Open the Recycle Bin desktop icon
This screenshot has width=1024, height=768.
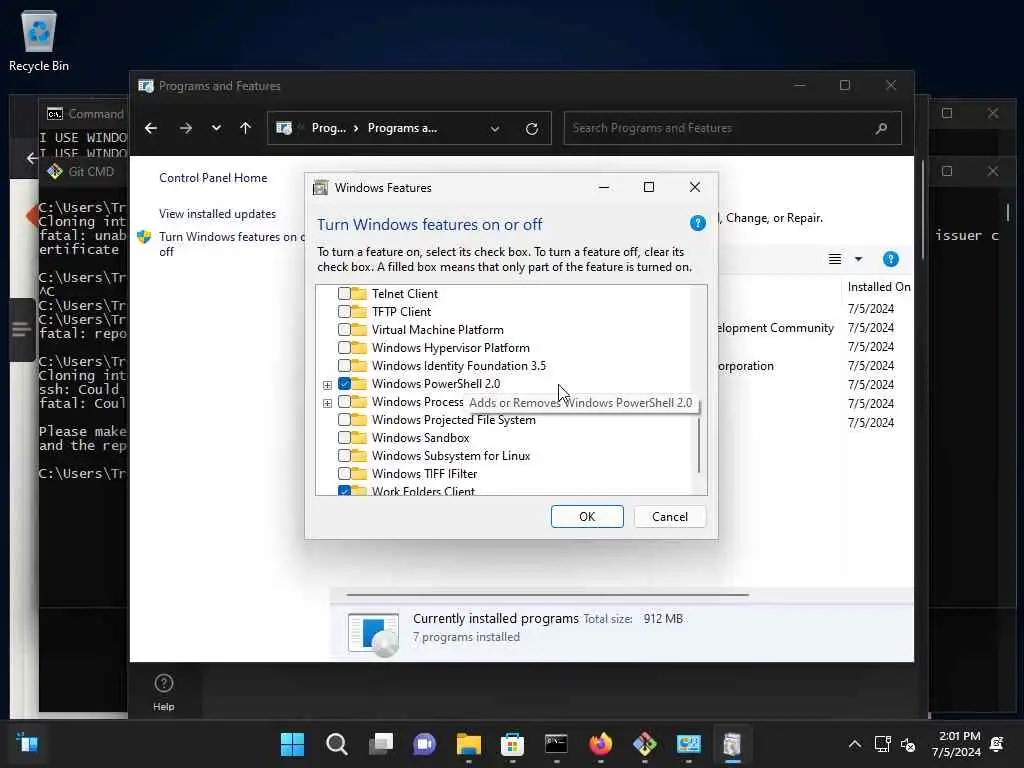39,40
